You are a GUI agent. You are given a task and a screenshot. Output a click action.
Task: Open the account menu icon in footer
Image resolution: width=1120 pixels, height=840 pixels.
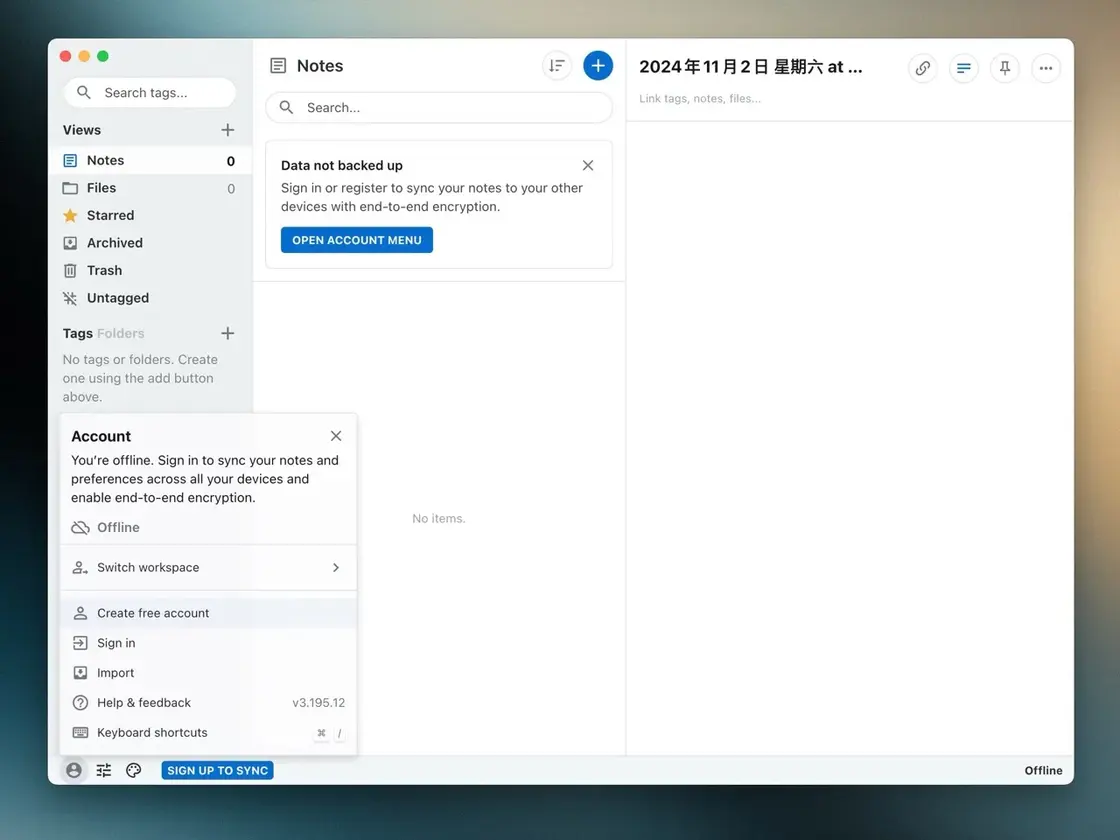coord(74,770)
